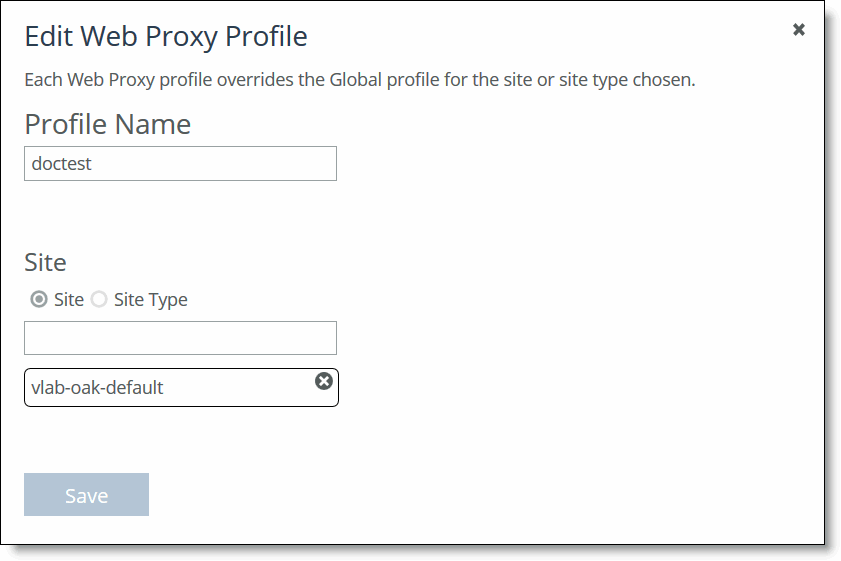Click the Profile Name heading label
841x561 pixels.
point(108,124)
